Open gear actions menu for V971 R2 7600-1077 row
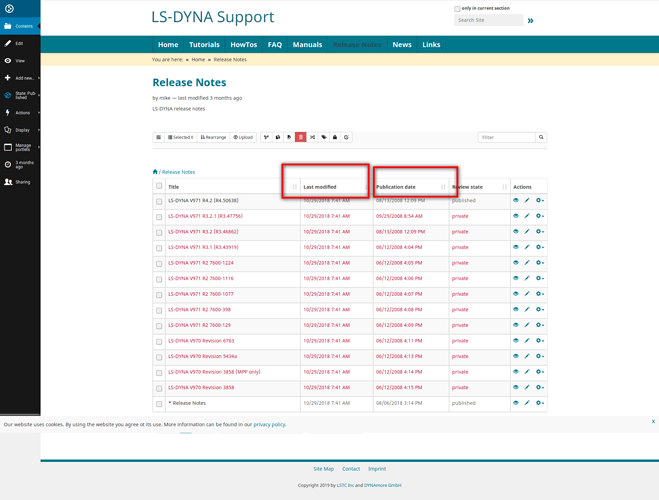This screenshot has height=500, width=659. click(540, 294)
